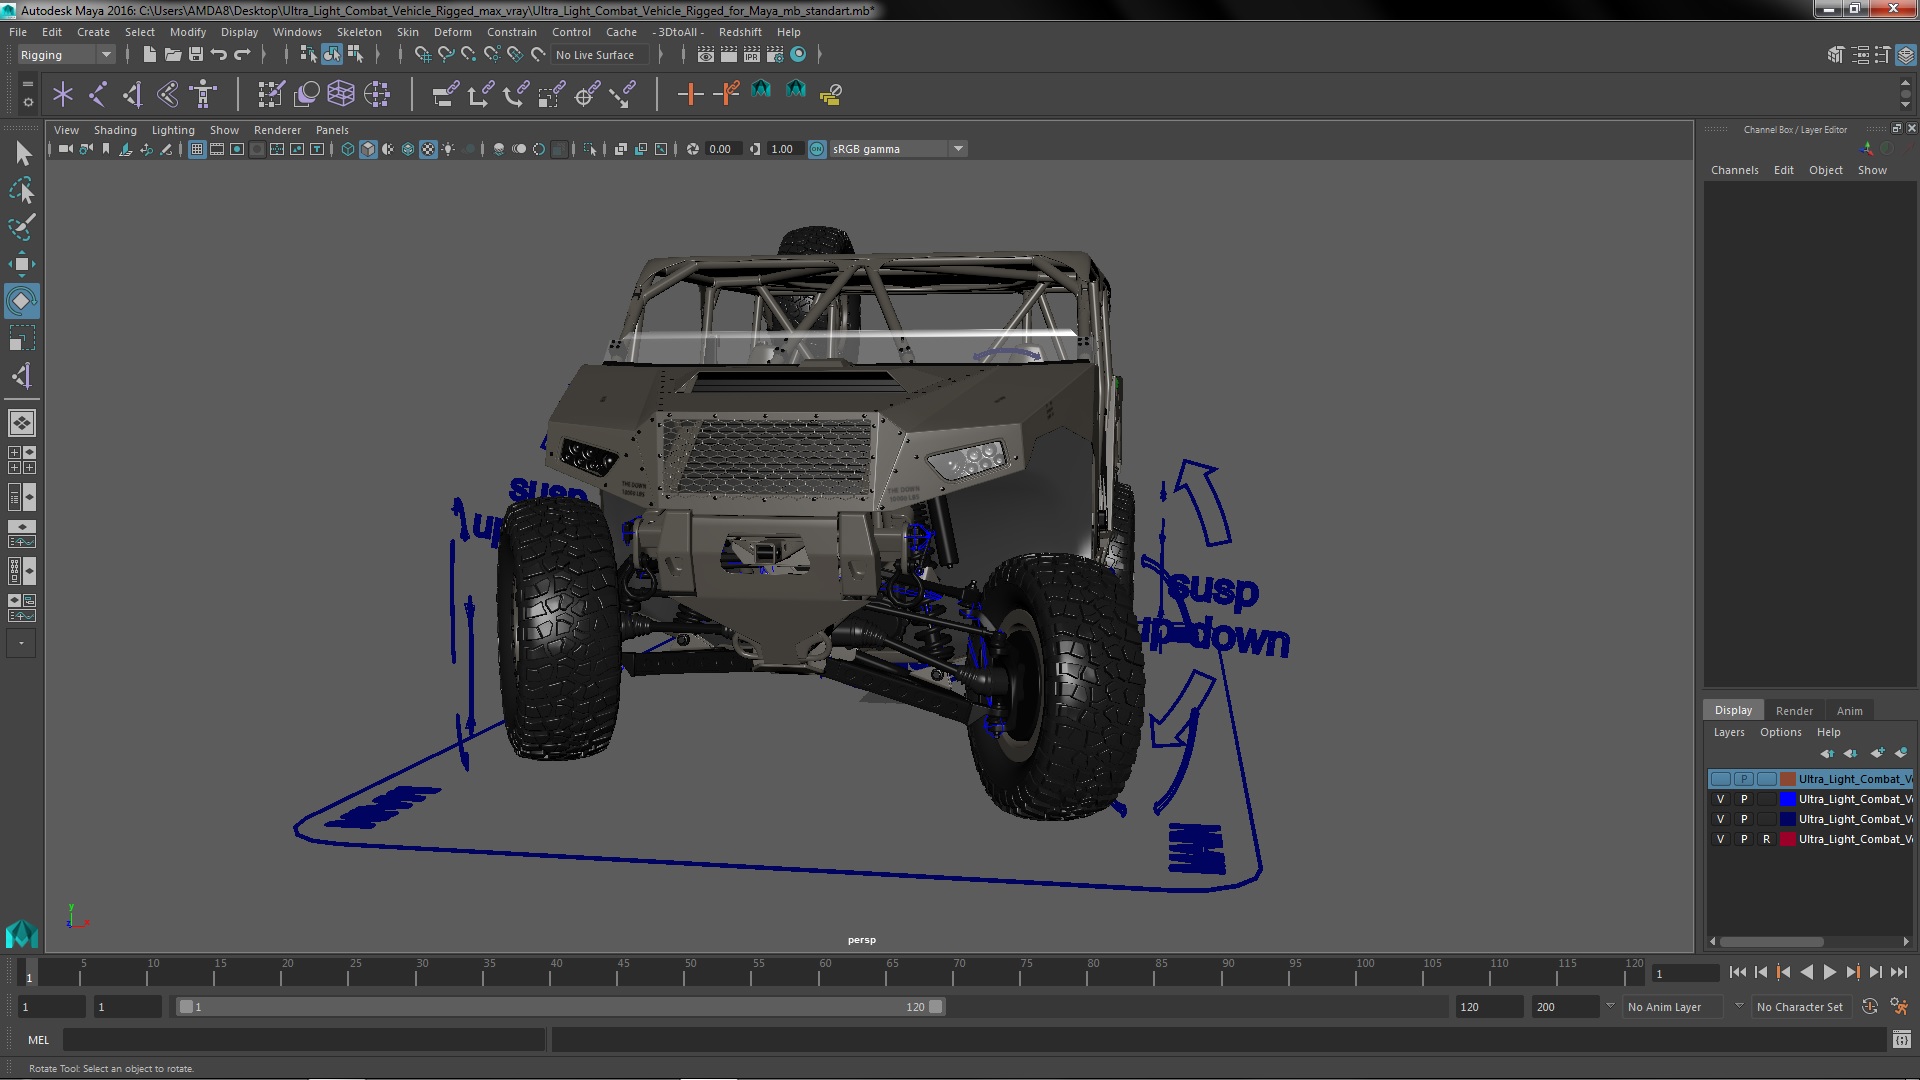This screenshot has height=1080, width=1920.
Task: Switch to the Anim layer tab
Action: click(x=1849, y=711)
